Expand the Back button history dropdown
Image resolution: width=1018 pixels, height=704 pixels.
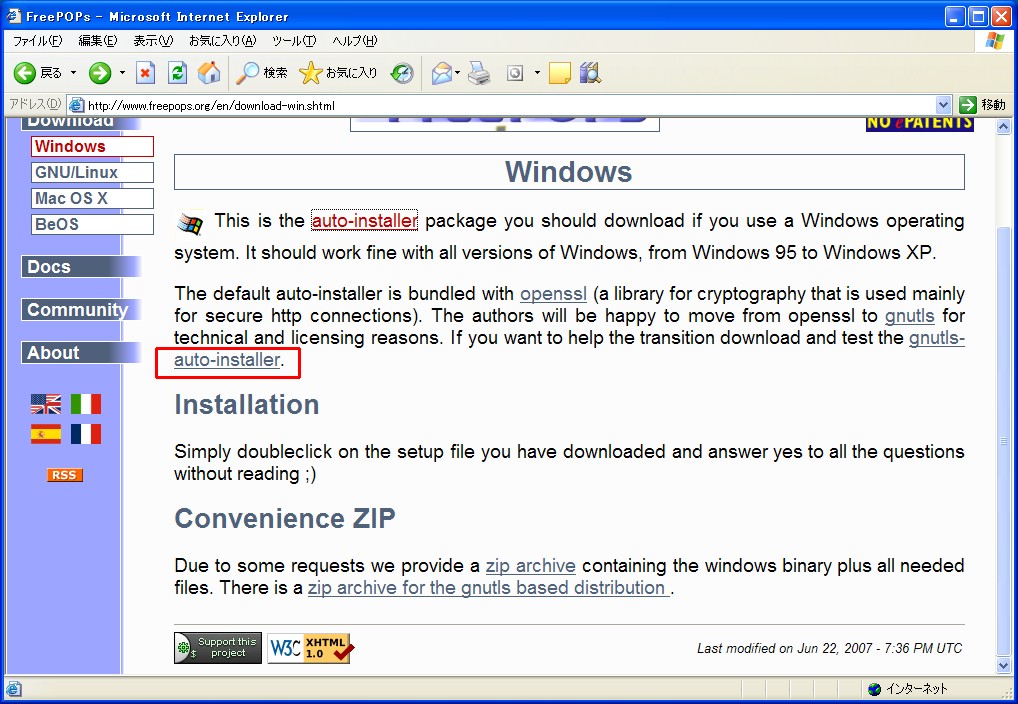point(73,73)
